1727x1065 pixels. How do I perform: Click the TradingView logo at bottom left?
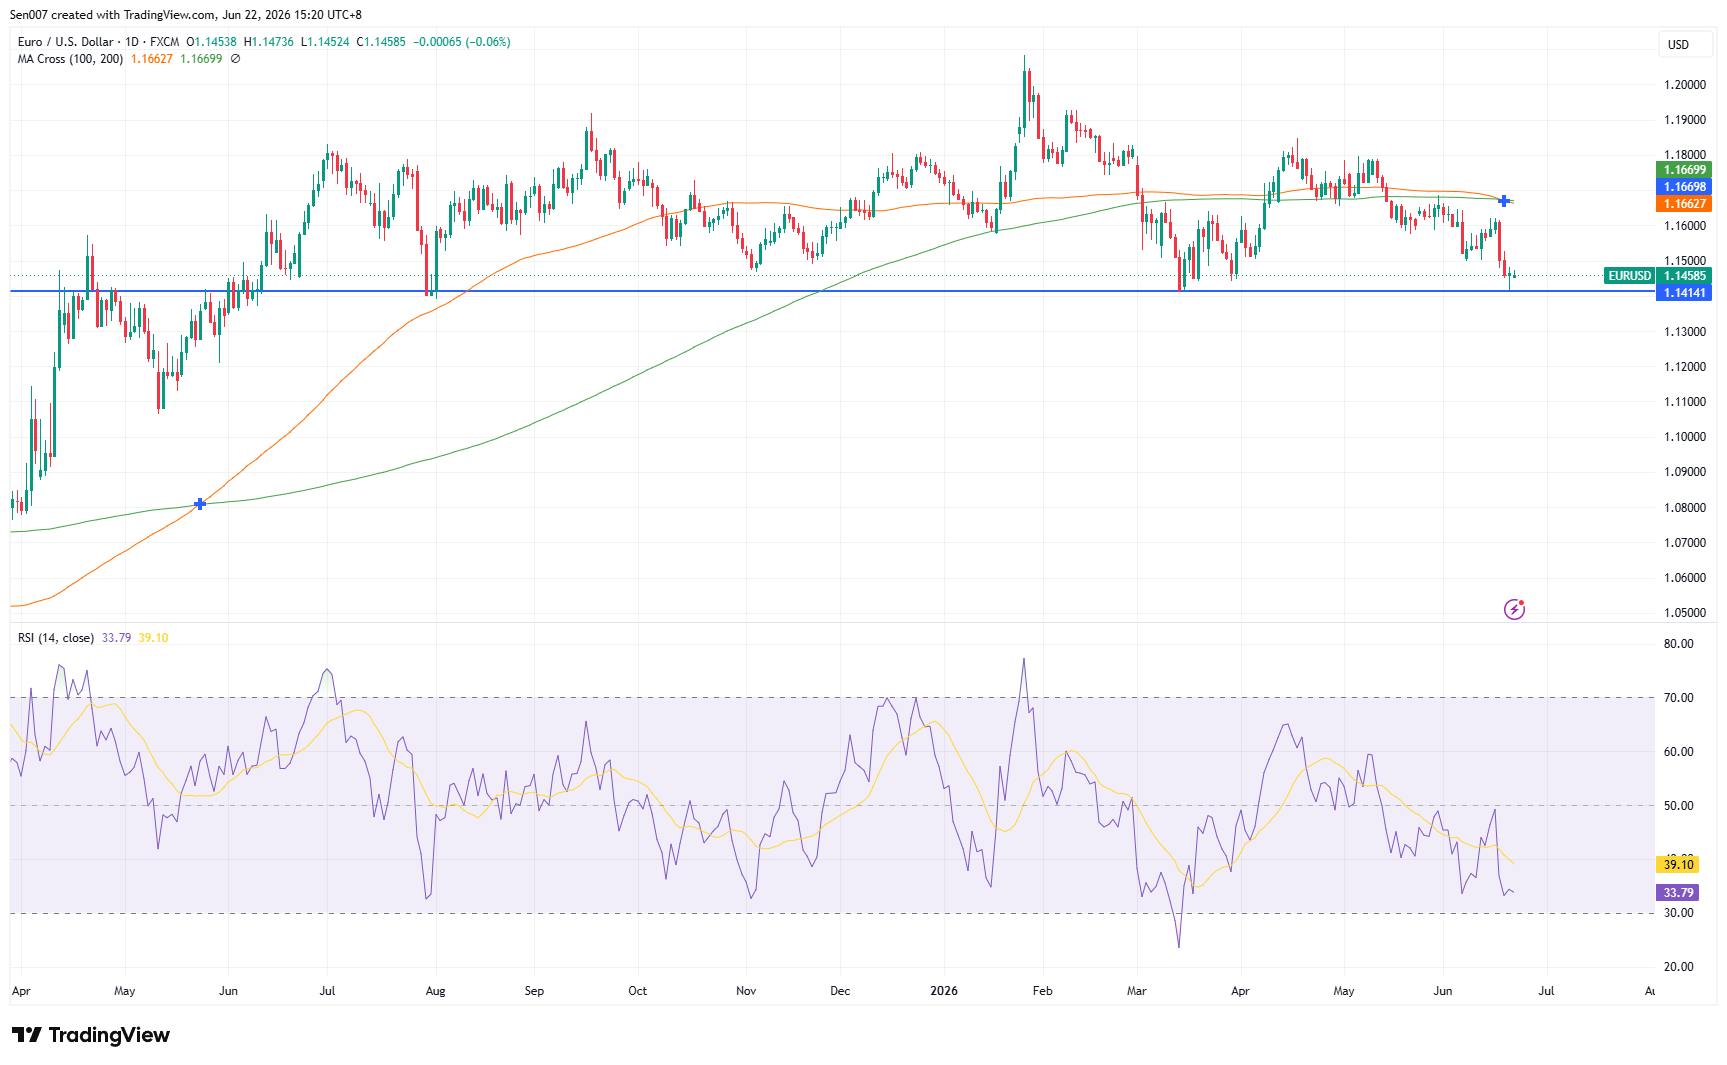coord(90,1035)
